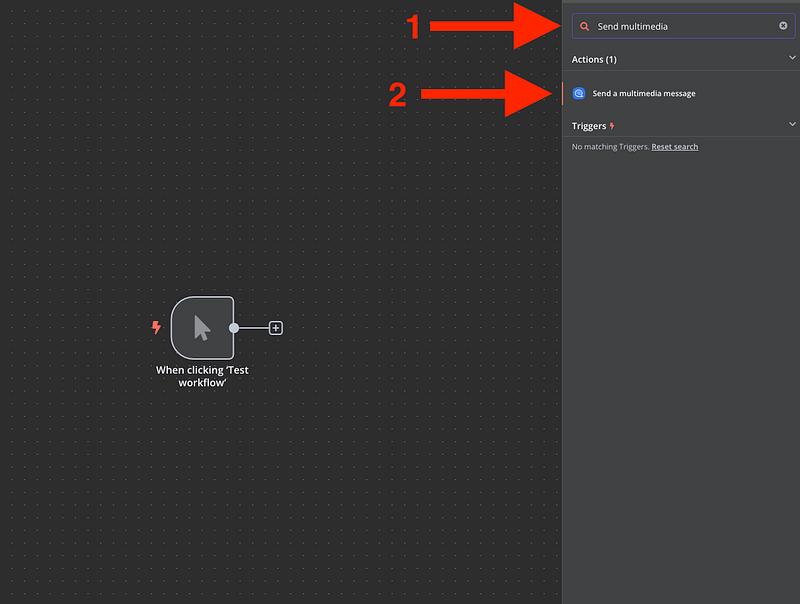Click the blue multimedia message action icon

pyautogui.click(x=579, y=93)
